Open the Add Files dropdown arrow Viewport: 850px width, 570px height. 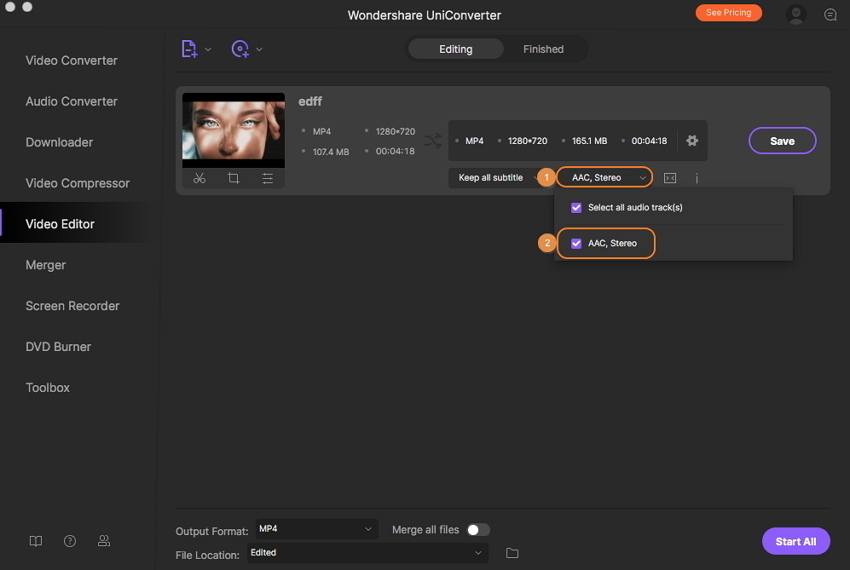pyautogui.click(x=208, y=49)
